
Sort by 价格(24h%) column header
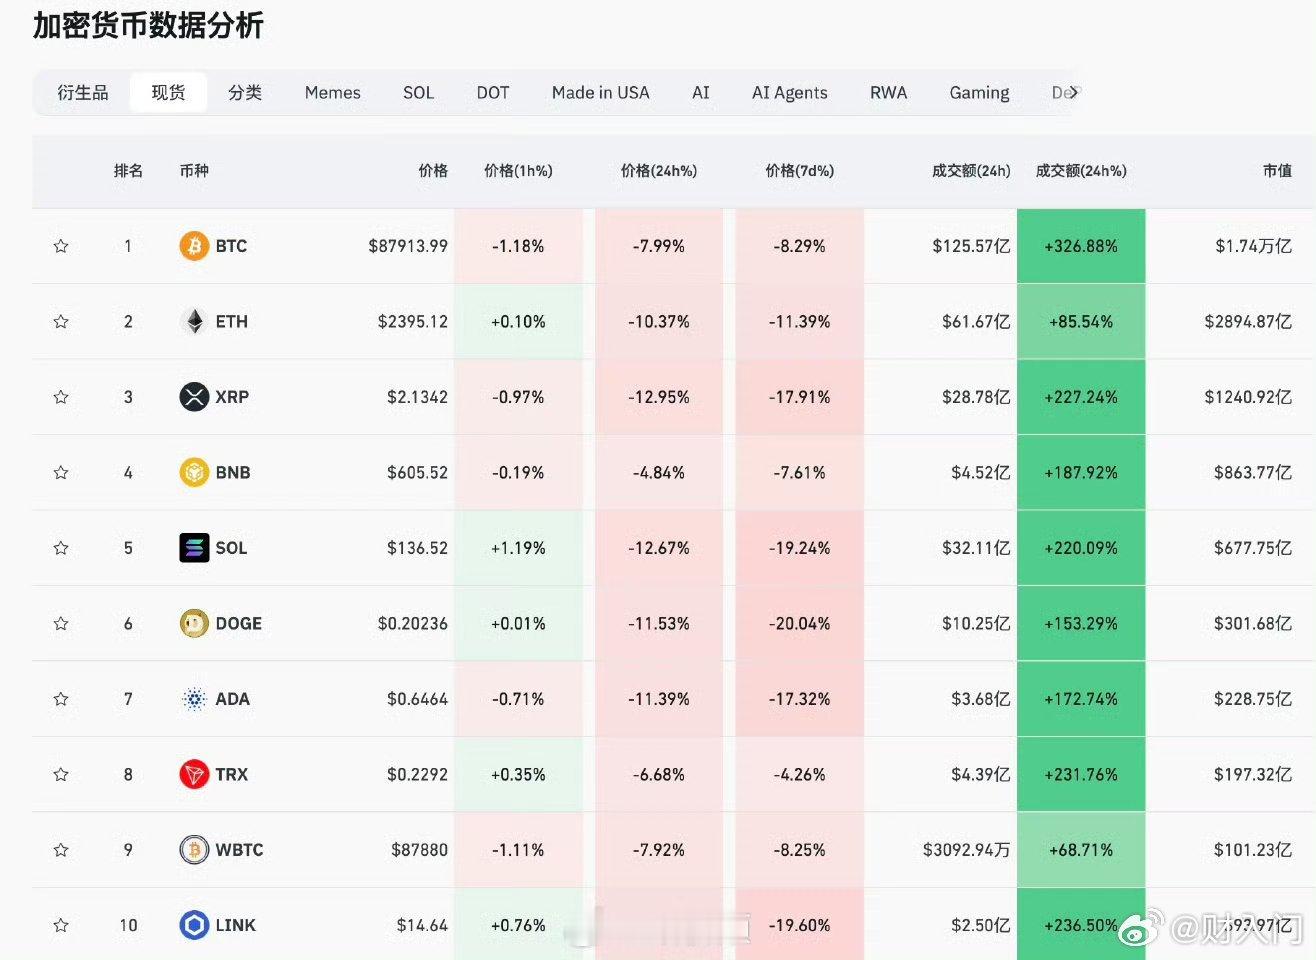coord(659,171)
